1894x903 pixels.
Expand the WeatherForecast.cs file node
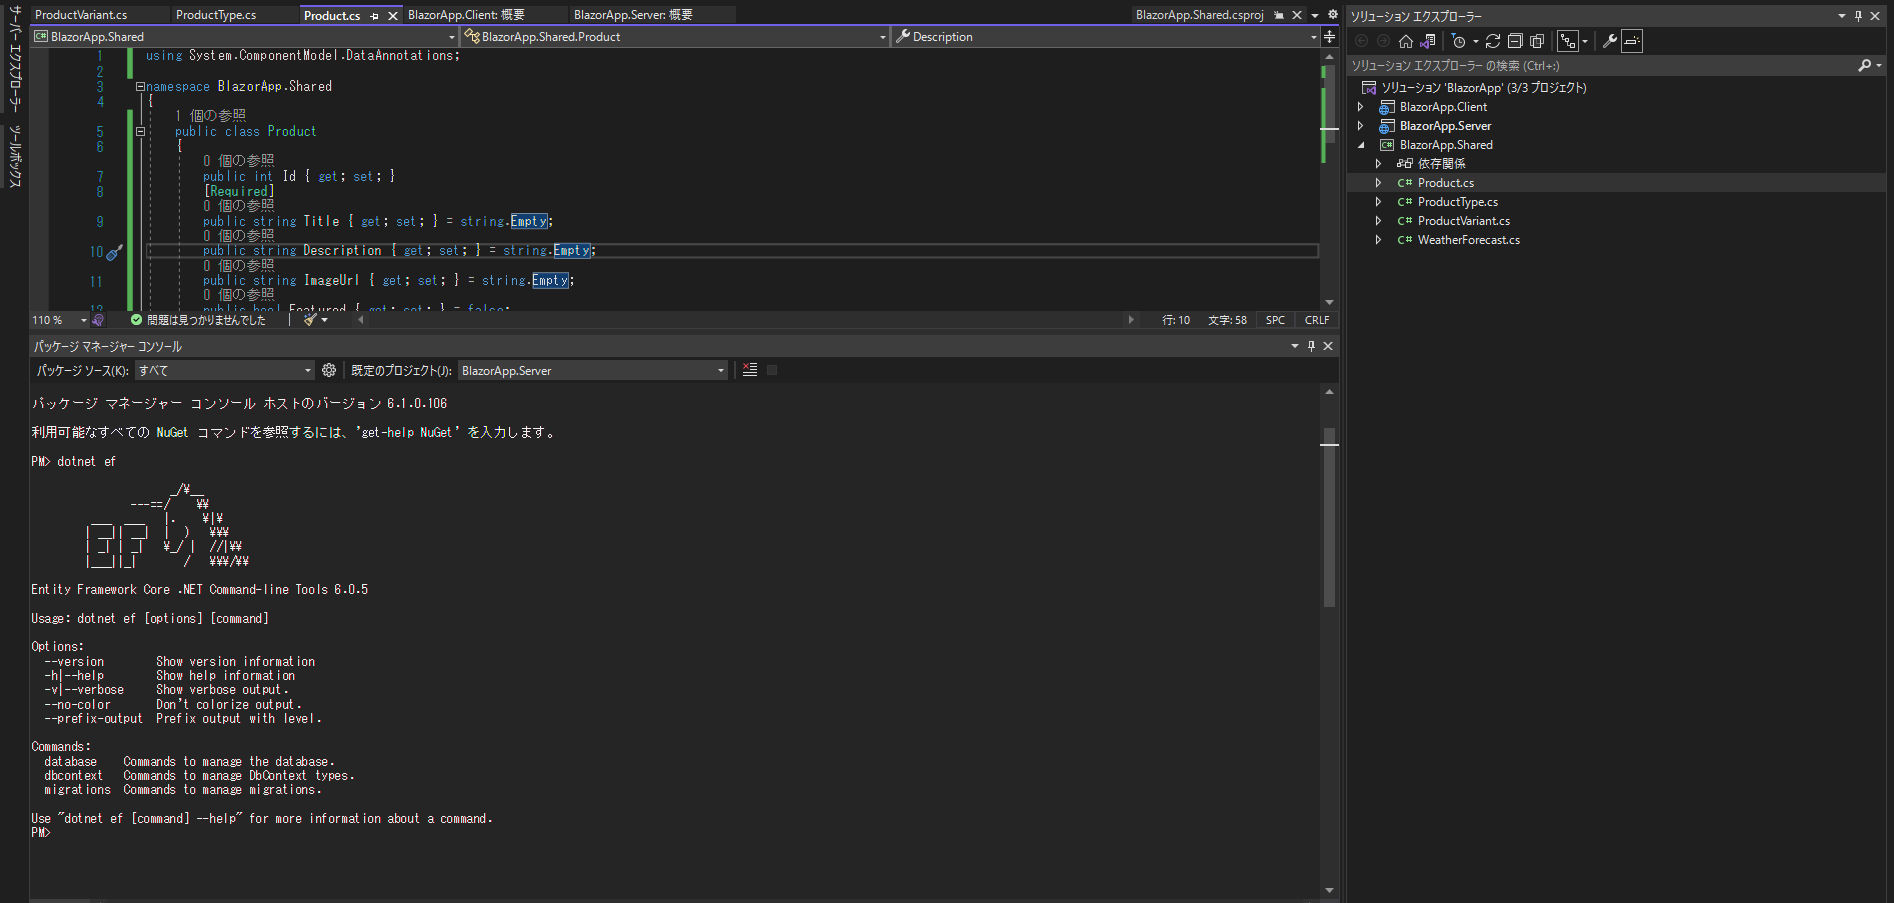1379,240
